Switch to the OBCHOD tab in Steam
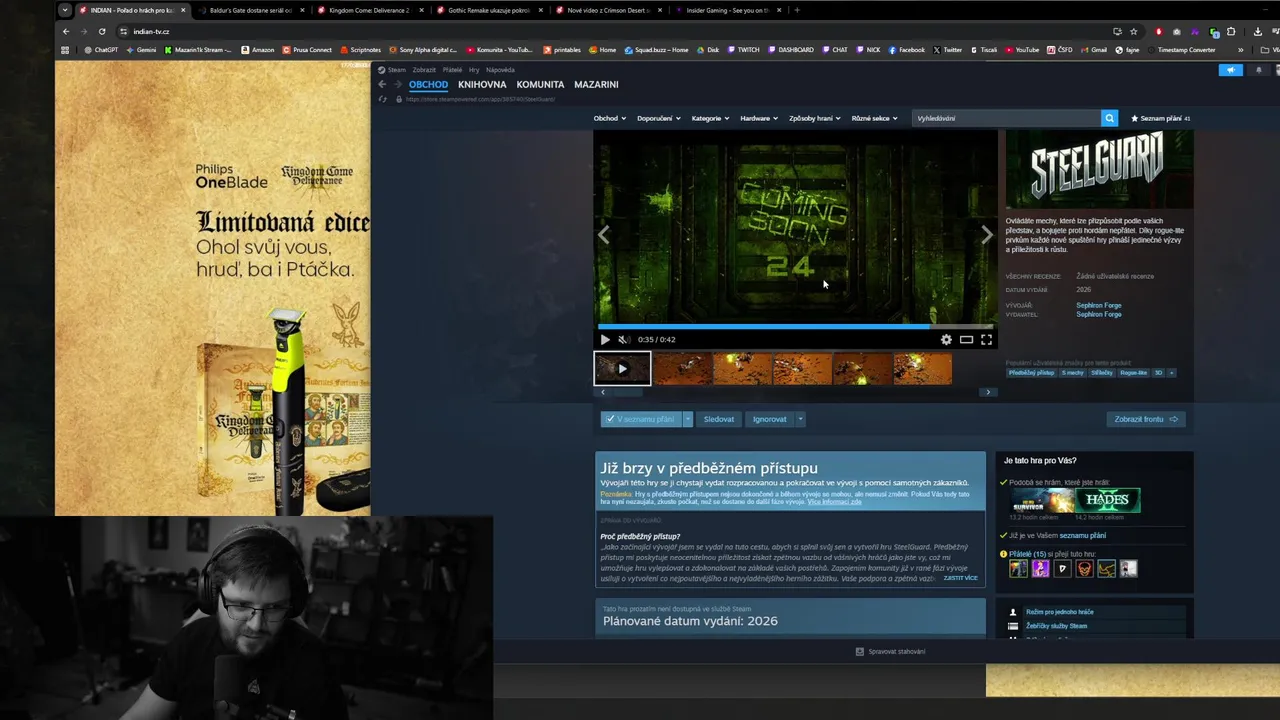The width and height of the screenshot is (1280, 720). (x=428, y=85)
